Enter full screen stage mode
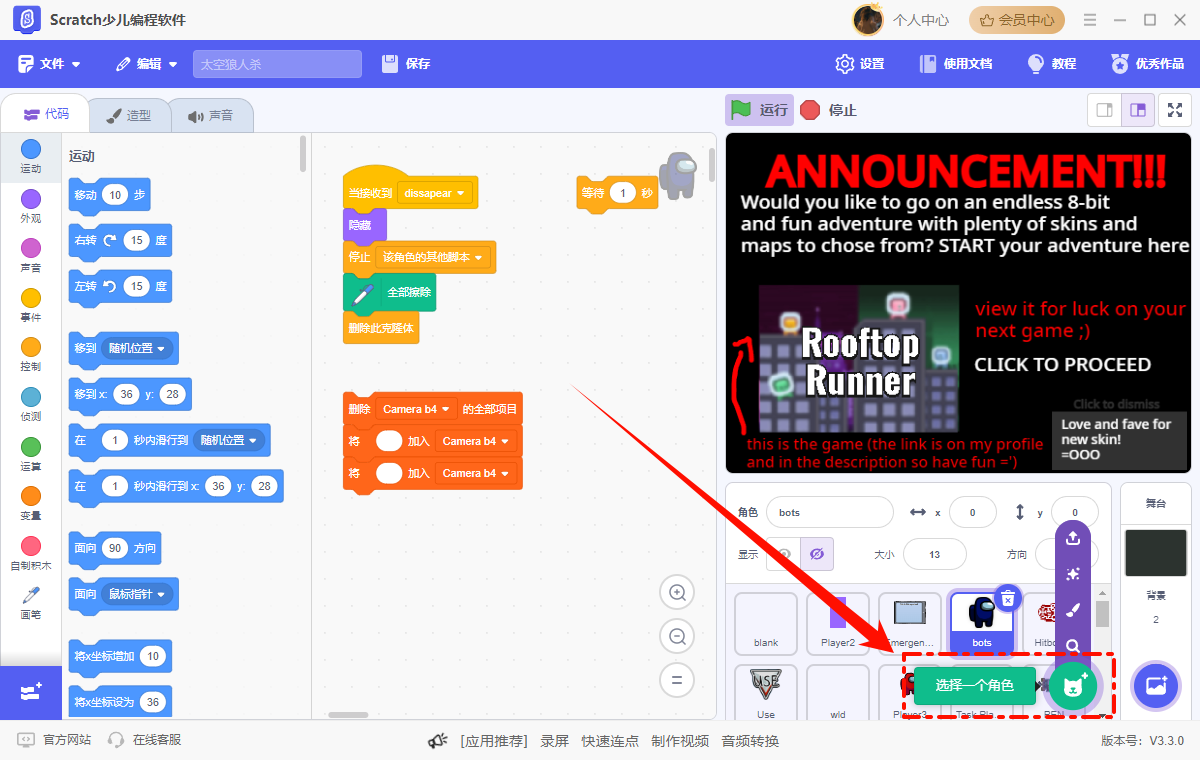Viewport: 1200px width, 760px height. (1175, 110)
